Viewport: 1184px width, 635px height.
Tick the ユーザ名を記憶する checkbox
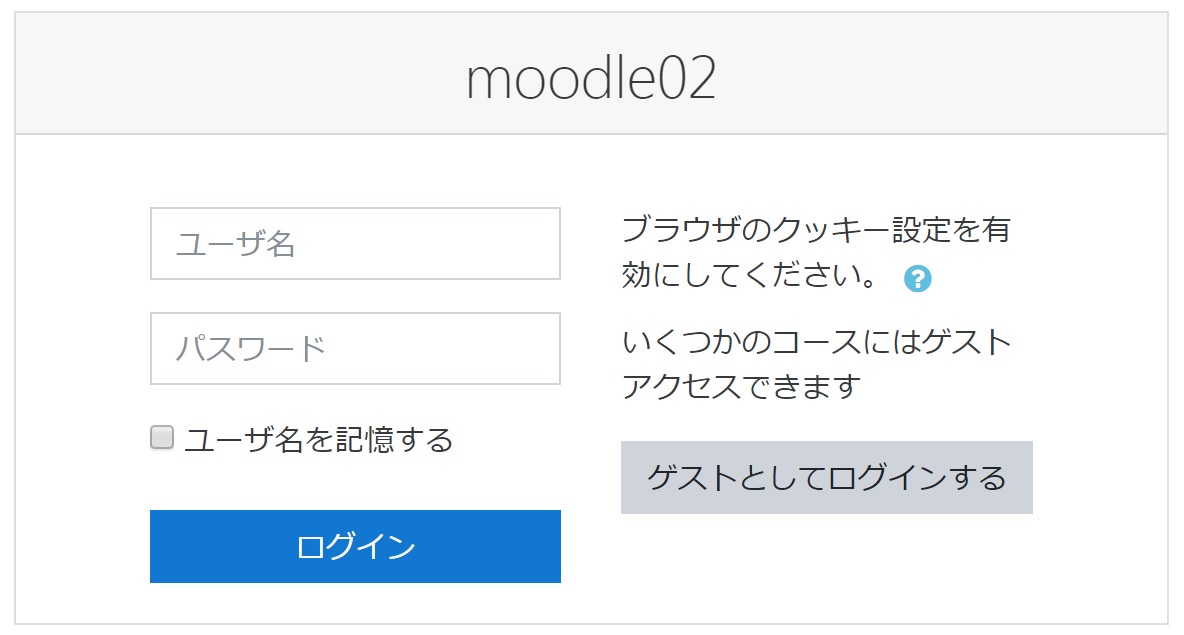[162, 437]
